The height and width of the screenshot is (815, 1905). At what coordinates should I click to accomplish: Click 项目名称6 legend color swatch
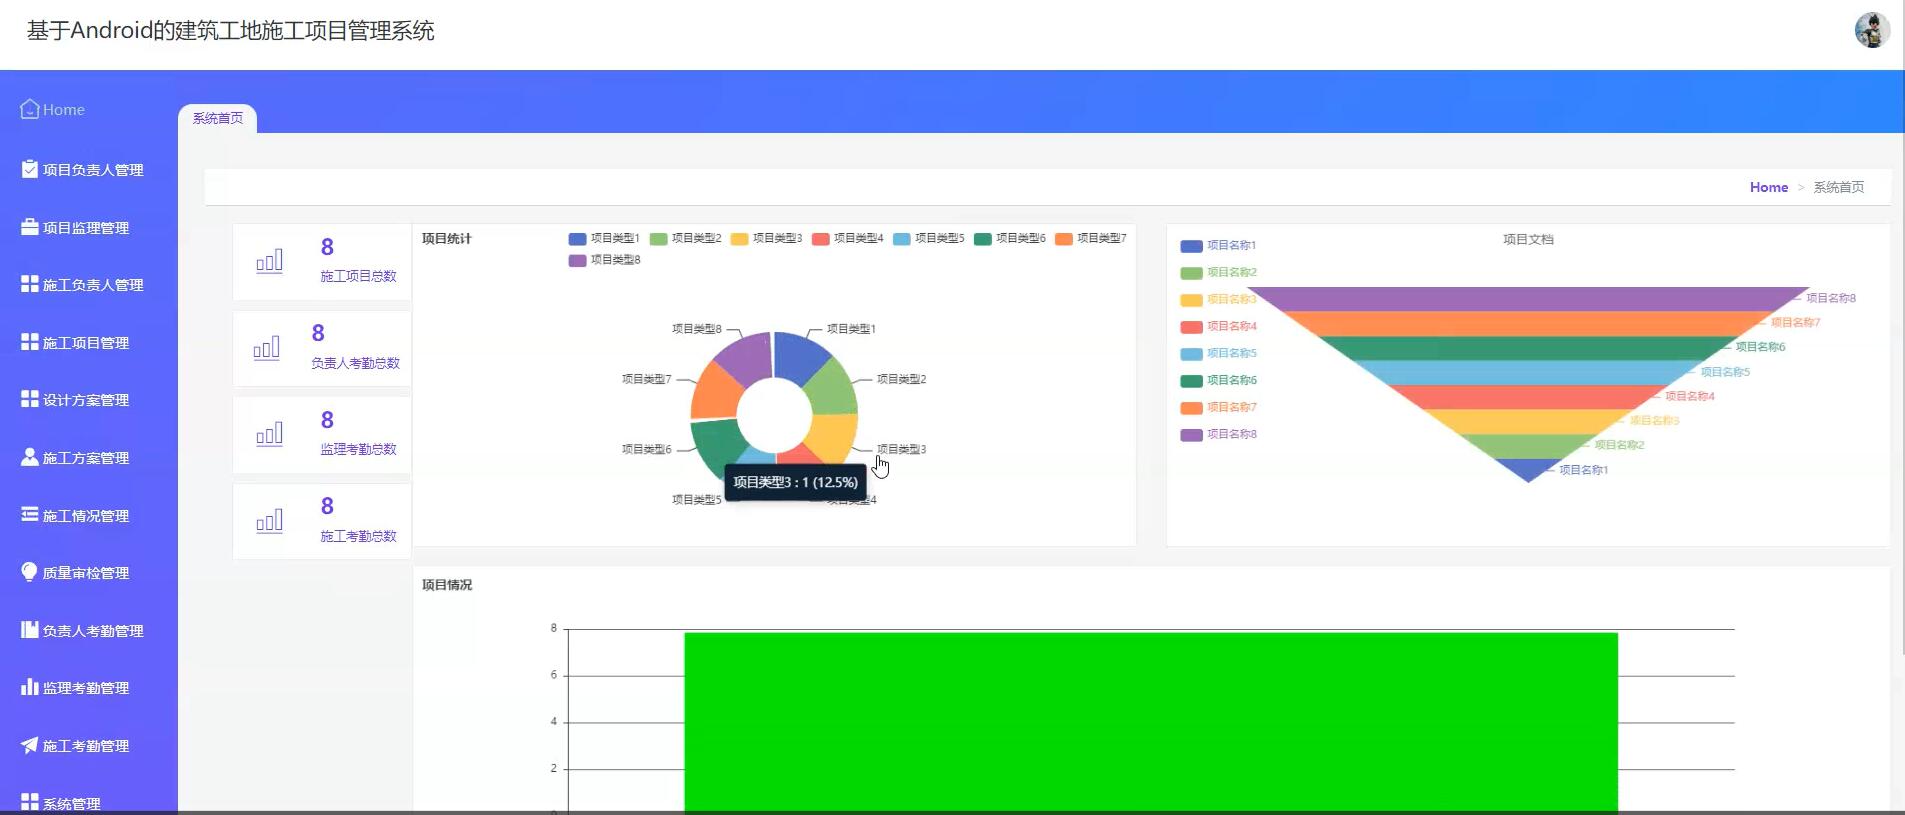(x=1191, y=381)
